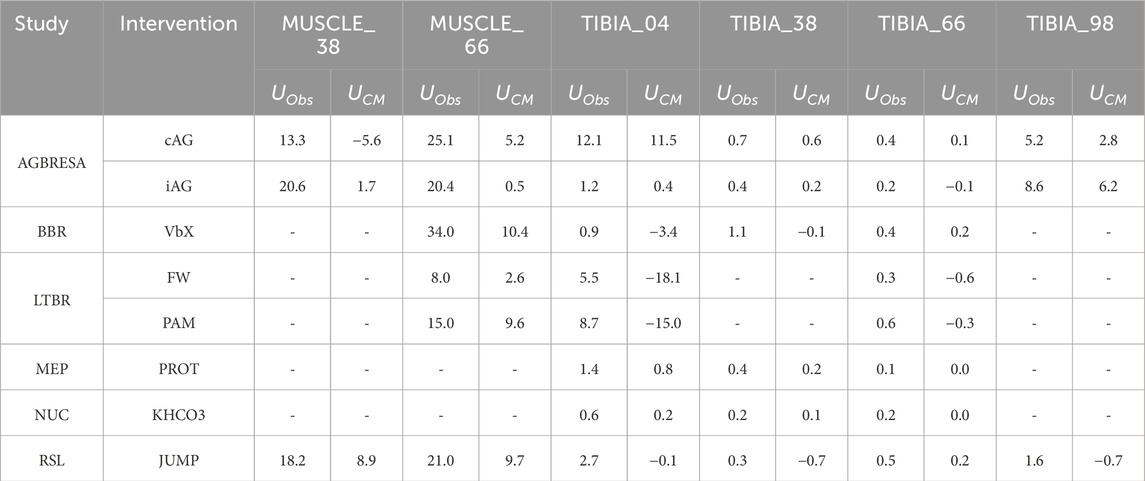Click the −18.1 value in the FW row
Image resolution: width=1145 pixels, height=481 pixels.
pyautogui.click(x=662, y=277)
